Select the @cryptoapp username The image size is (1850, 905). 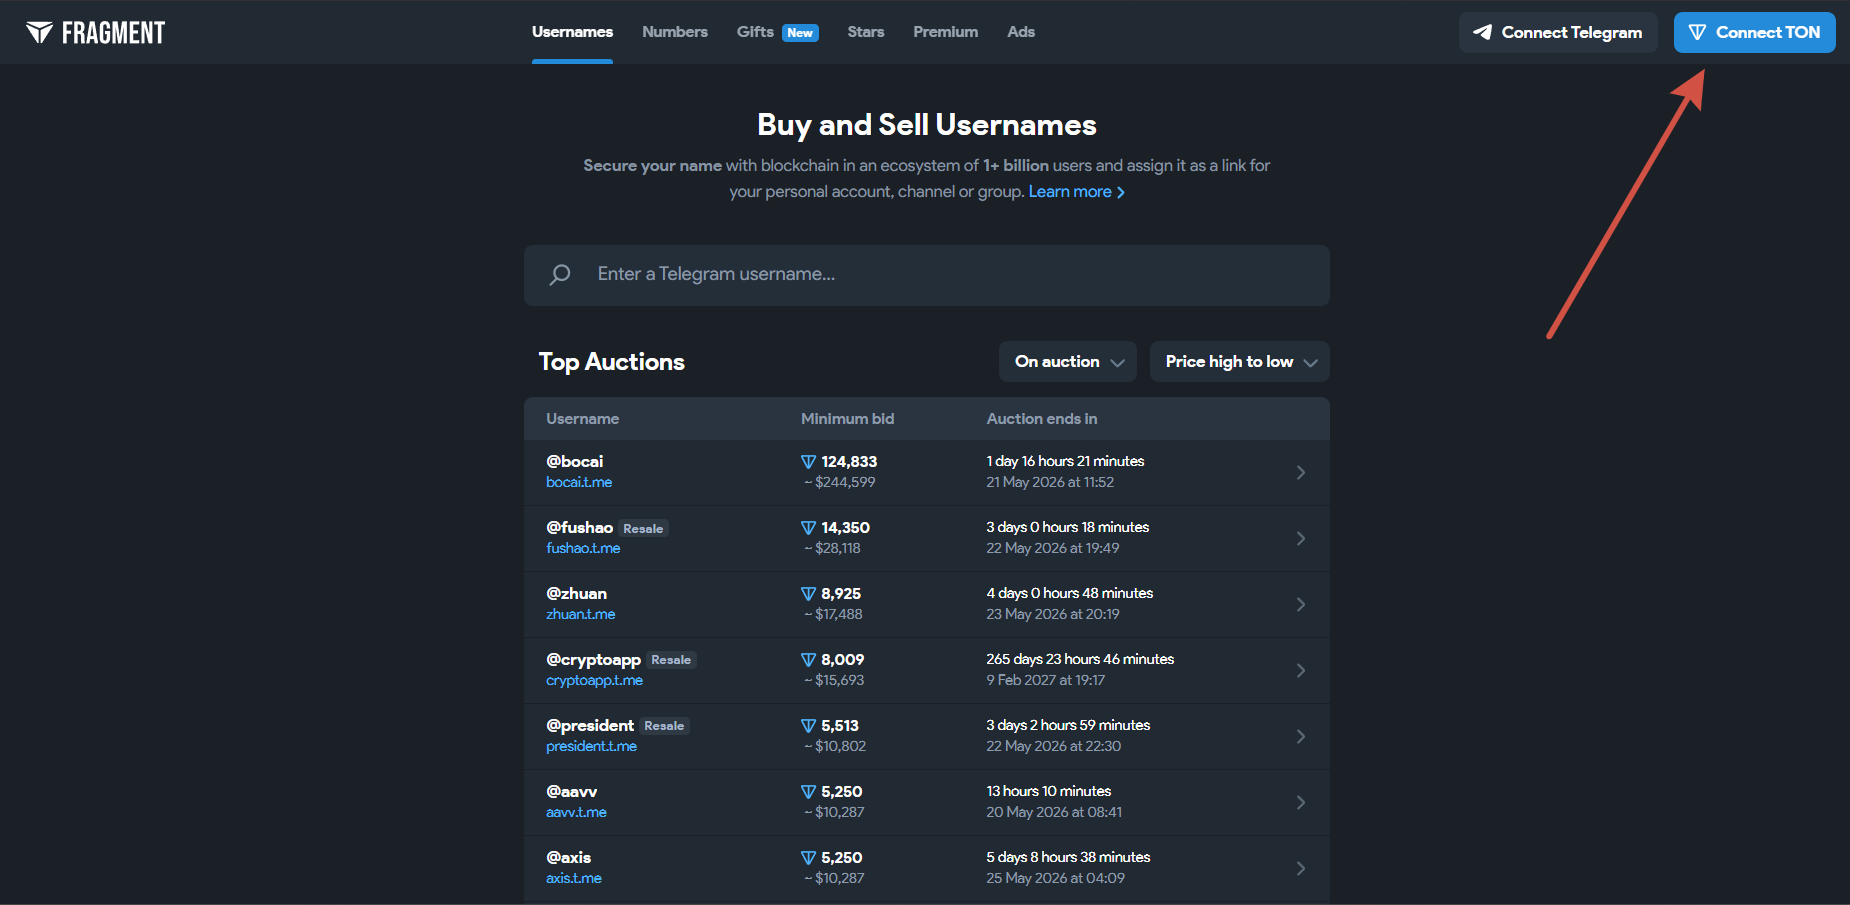[594, 660]
